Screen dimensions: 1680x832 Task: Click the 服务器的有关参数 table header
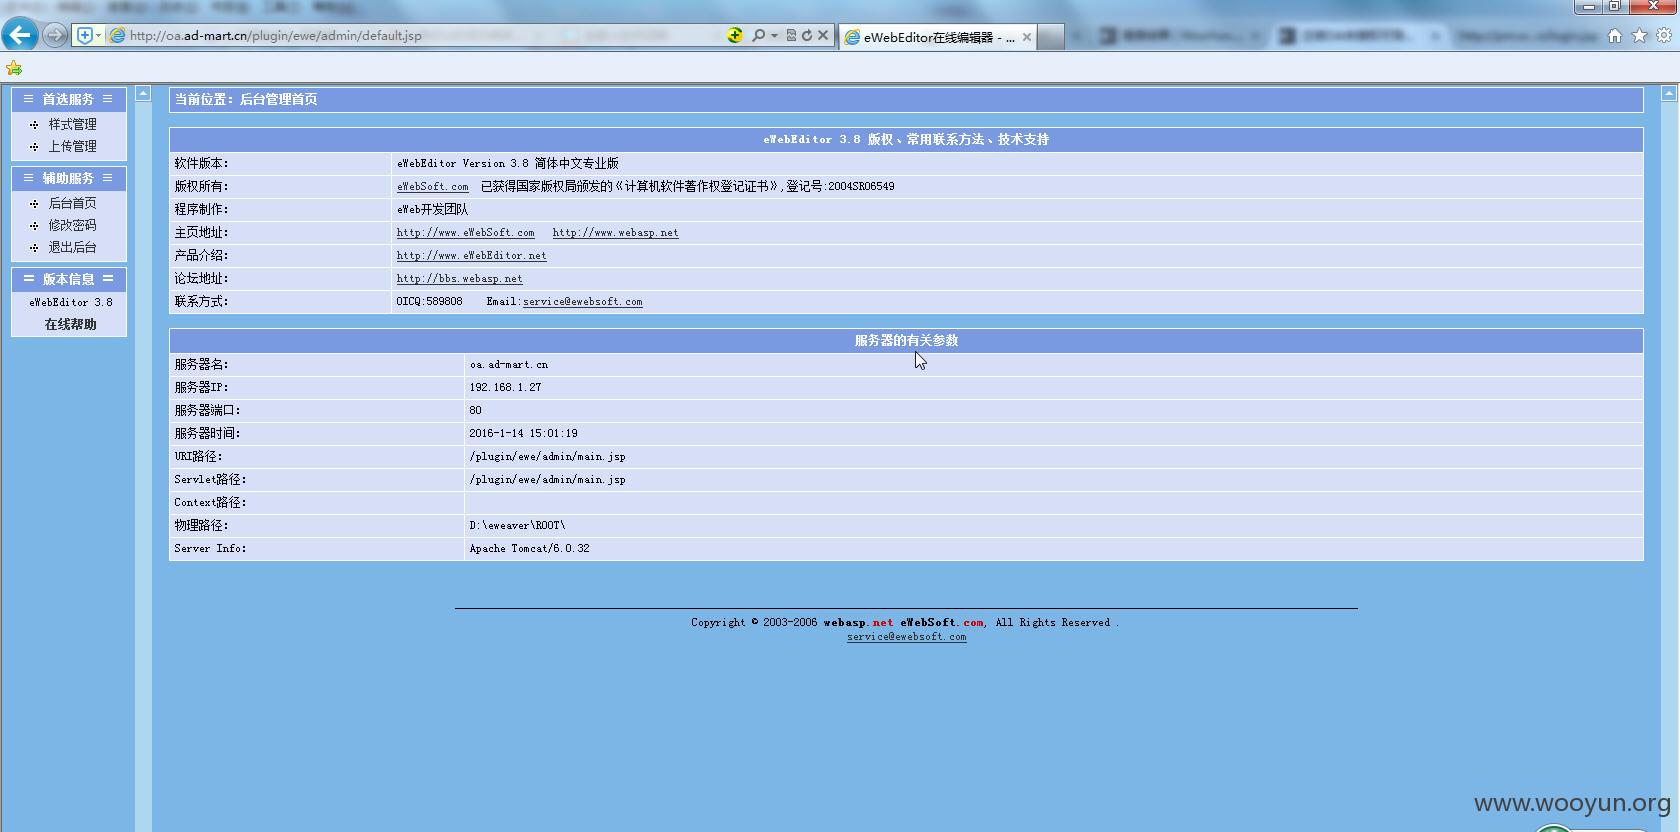pyautogui.click(x=906, y=340)
